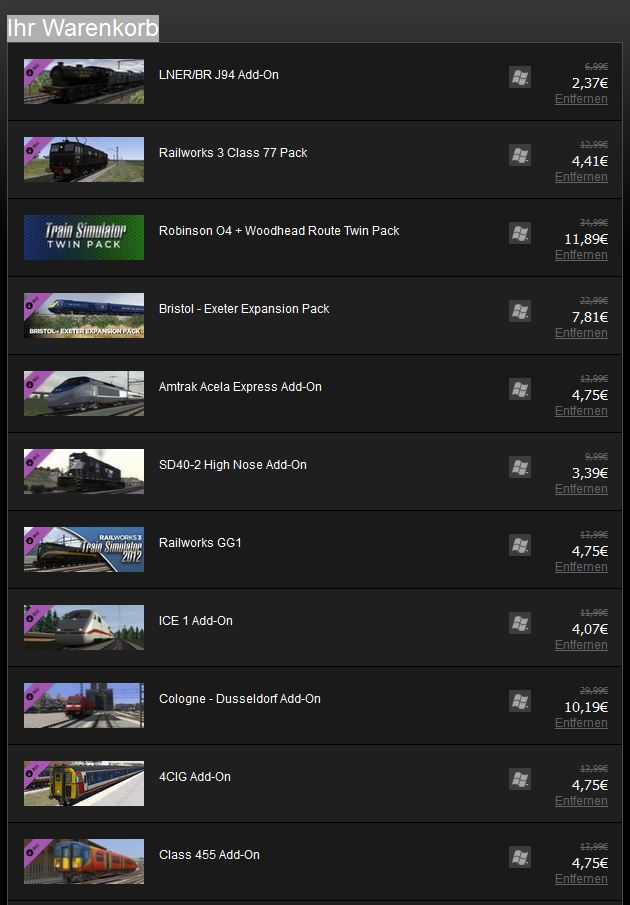Remove Class 455 Add-On with Entfernen

[x=581, y=878]
